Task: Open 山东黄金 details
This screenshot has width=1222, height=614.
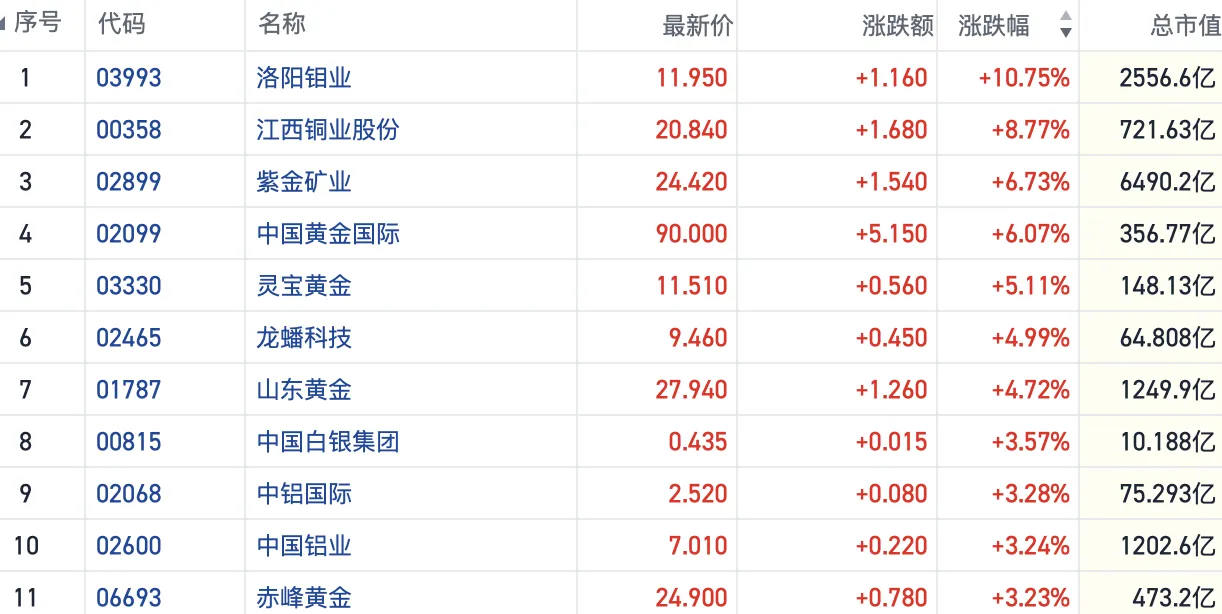Action: [304, 390]
